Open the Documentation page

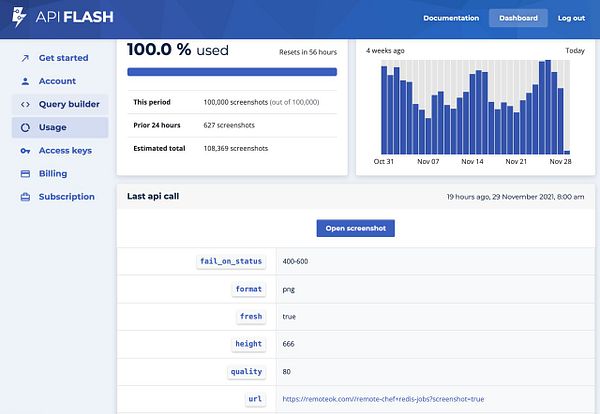point(451,18)
